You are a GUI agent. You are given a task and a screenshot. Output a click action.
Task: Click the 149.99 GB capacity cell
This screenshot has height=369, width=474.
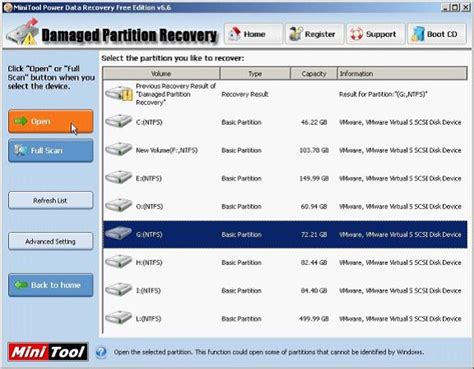[x=314, y=179]
